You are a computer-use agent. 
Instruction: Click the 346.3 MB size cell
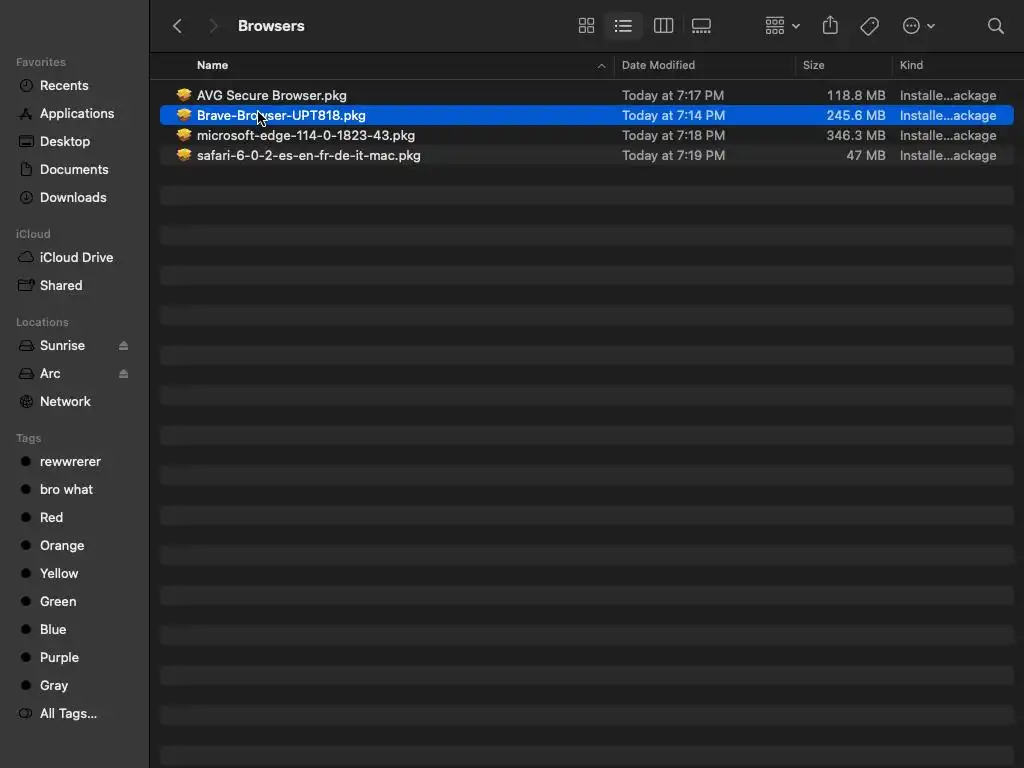point(856,136)
